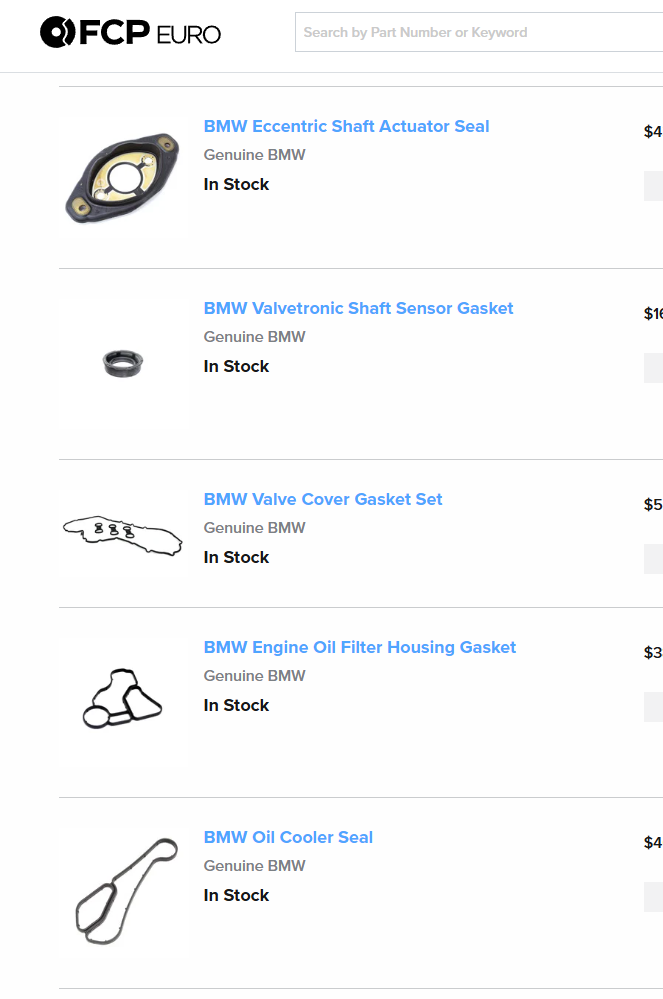
Task: Click the Valve Cover Gasket Set image
Action: 122,533
